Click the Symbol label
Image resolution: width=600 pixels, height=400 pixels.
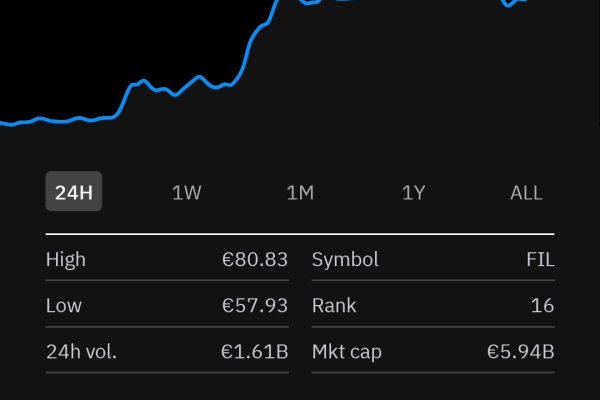[x=345, y=260]
